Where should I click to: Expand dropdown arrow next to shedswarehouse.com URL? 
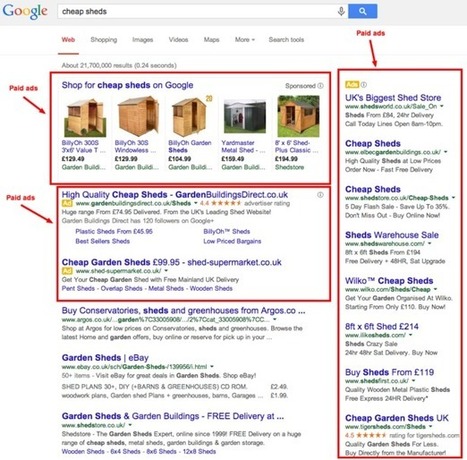click(429, 244)
